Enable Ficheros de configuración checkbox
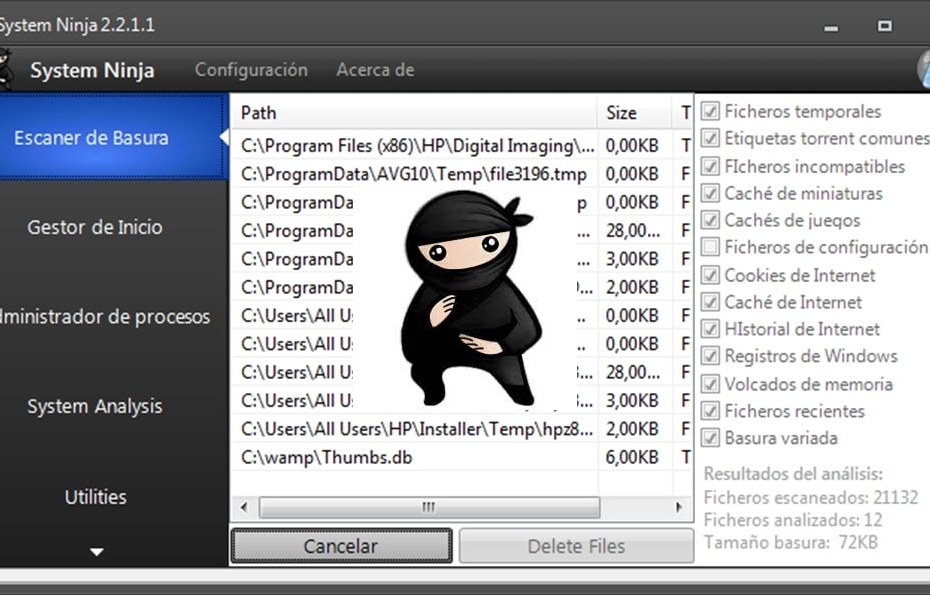Screen dimensions: 930x595 [x=710, y=247]
